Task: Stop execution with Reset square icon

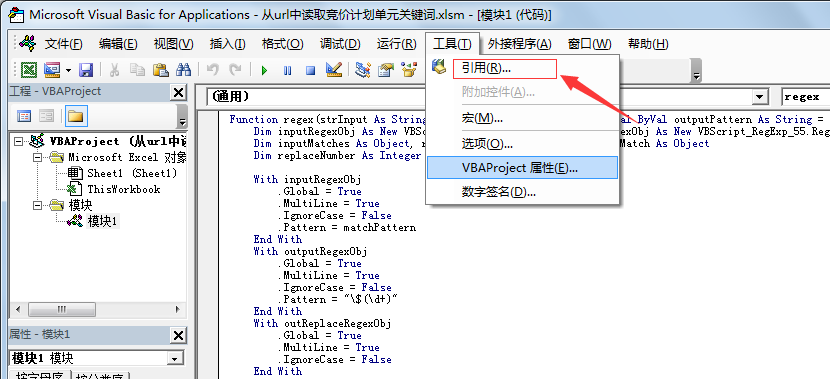Action: click(310, 70)
